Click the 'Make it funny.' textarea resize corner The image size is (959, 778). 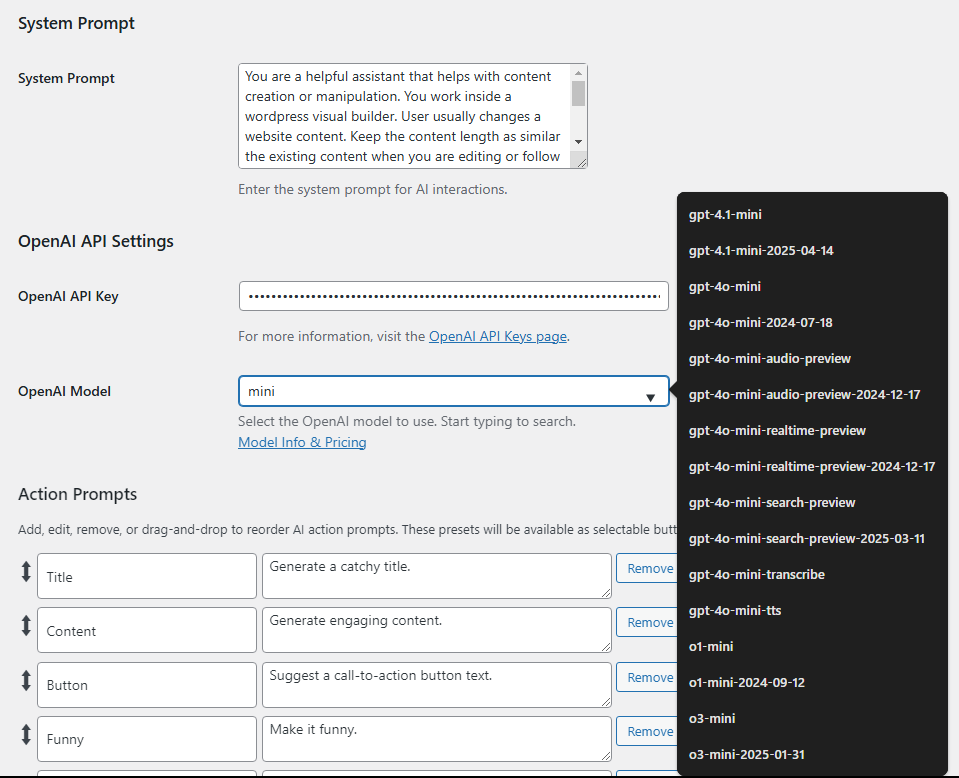coord(606,755)
